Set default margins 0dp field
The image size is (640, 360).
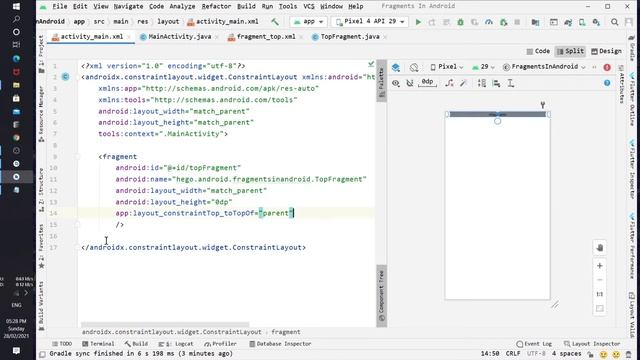click(427, 82)
